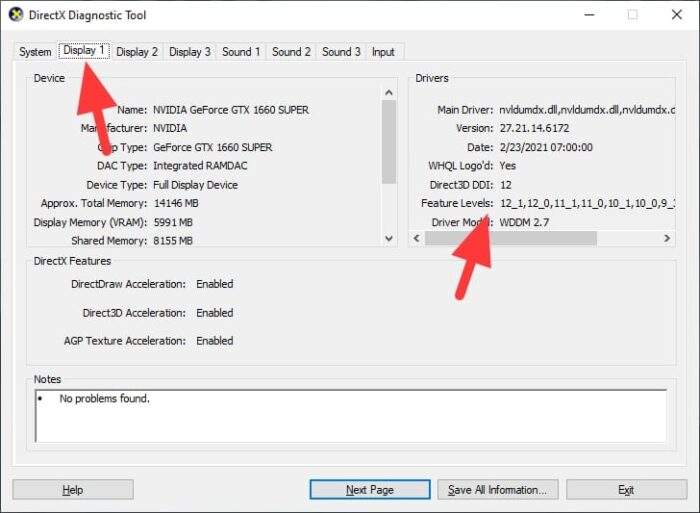Click the Integrated RAMDAC value
The image size is (700, 513).
[x=200, y=166]
